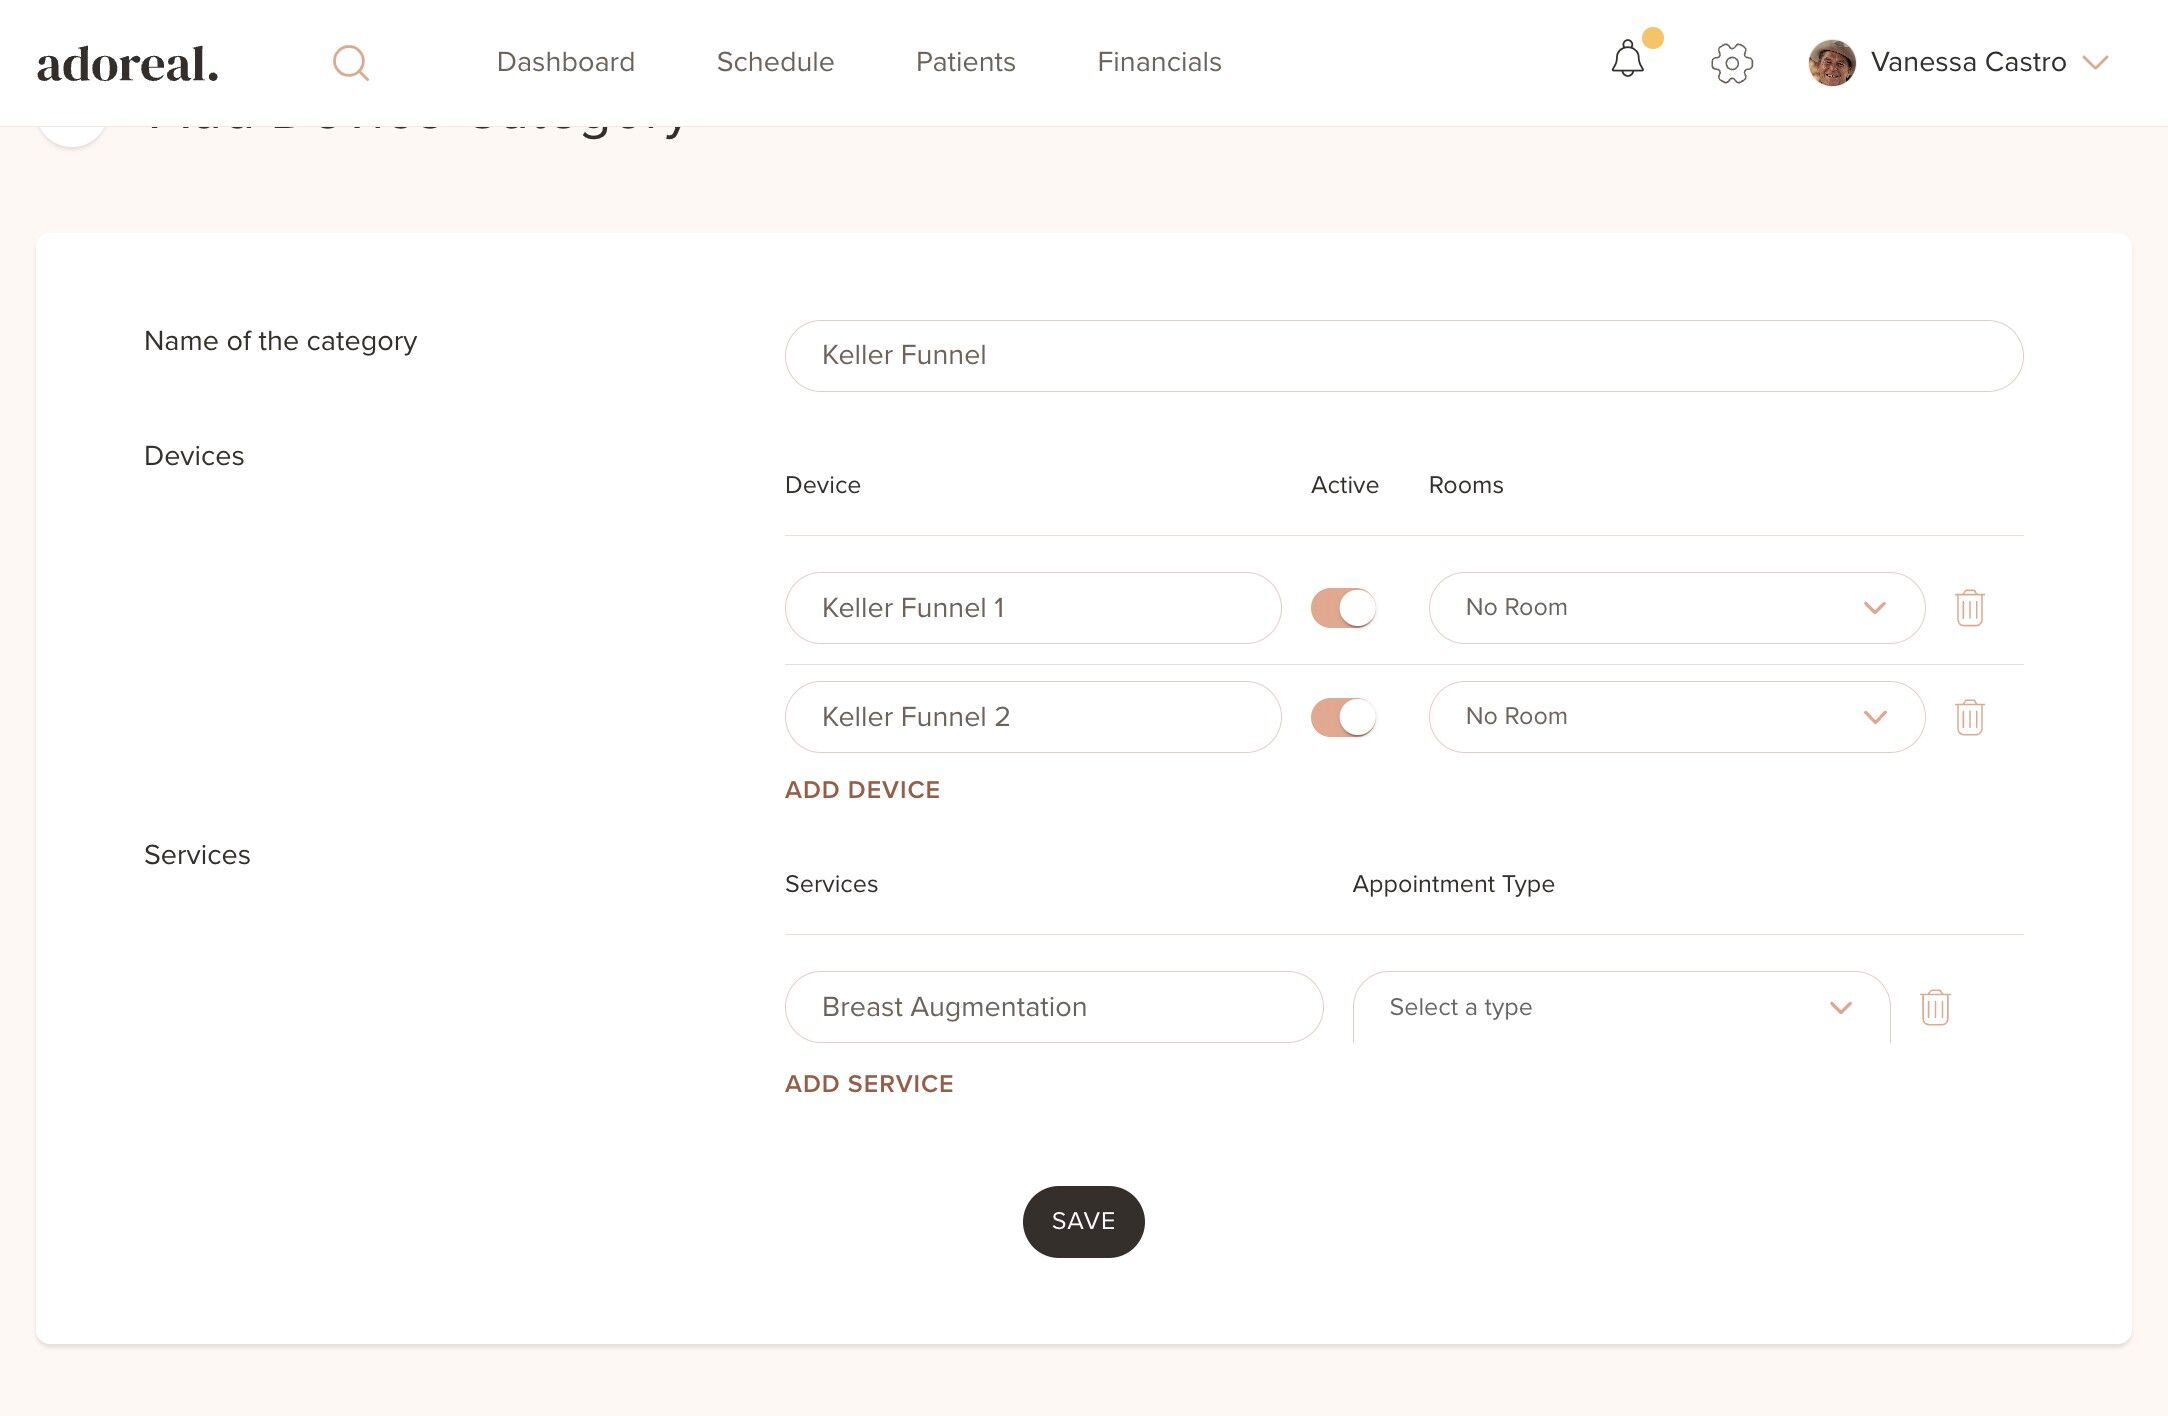Click the search magnifier icon
2168x1416 pixels.
350,63
